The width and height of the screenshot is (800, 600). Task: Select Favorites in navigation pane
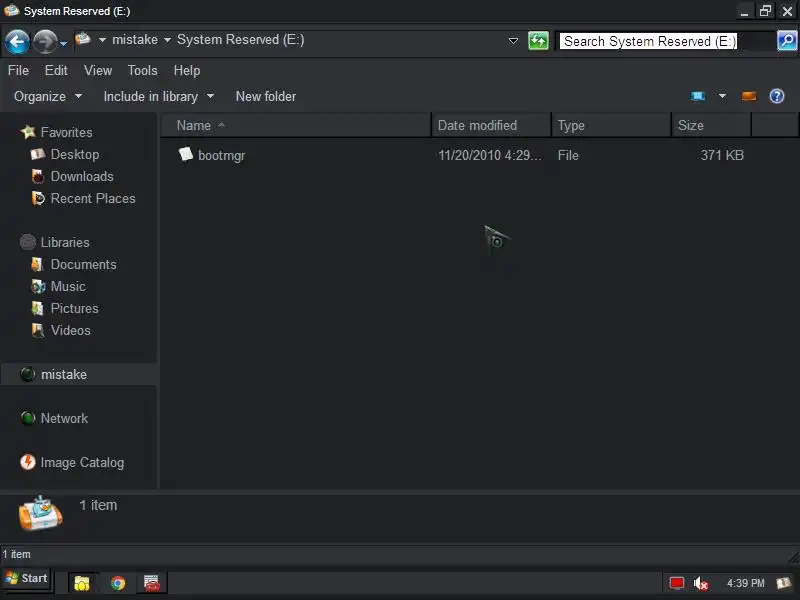[67, 132]
